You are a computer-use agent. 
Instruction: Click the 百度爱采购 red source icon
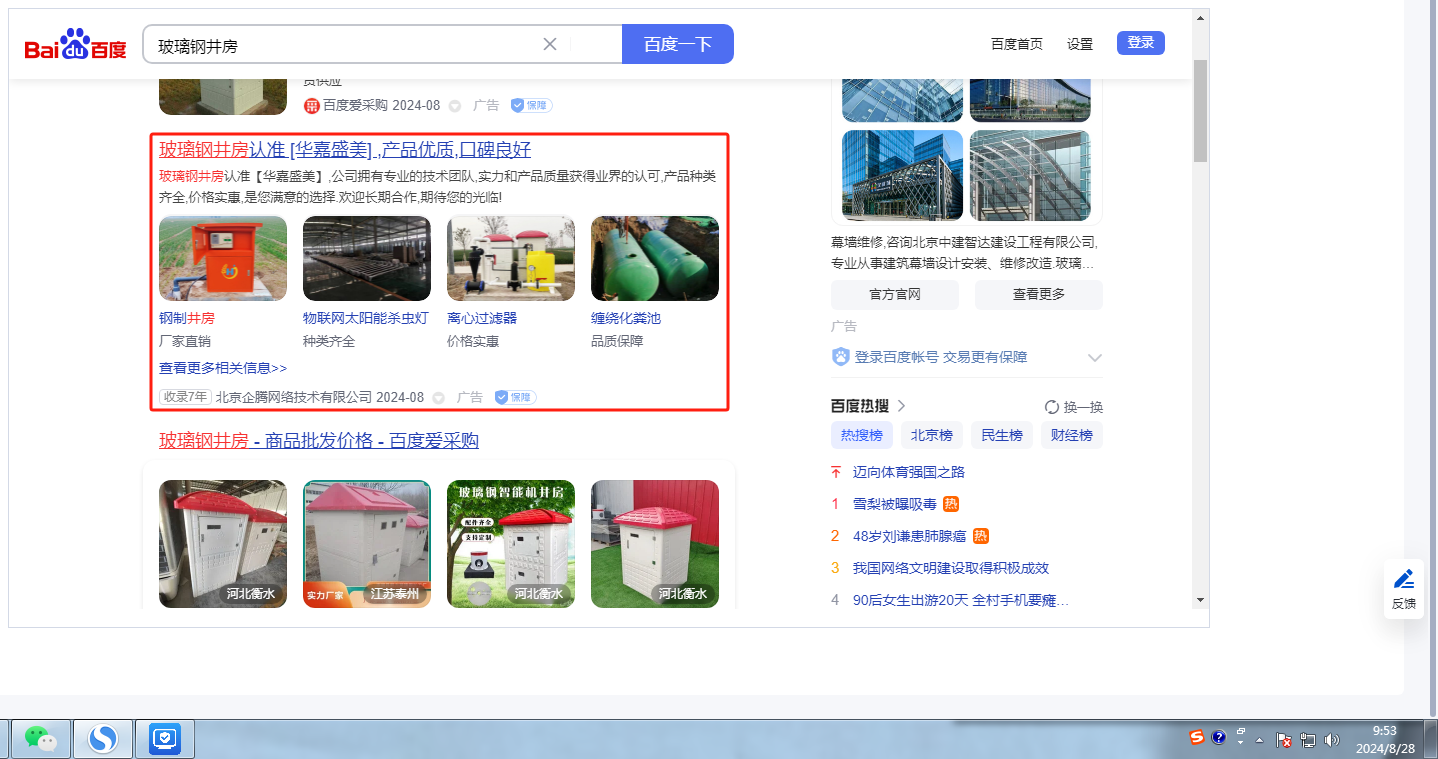coord(311,105)
